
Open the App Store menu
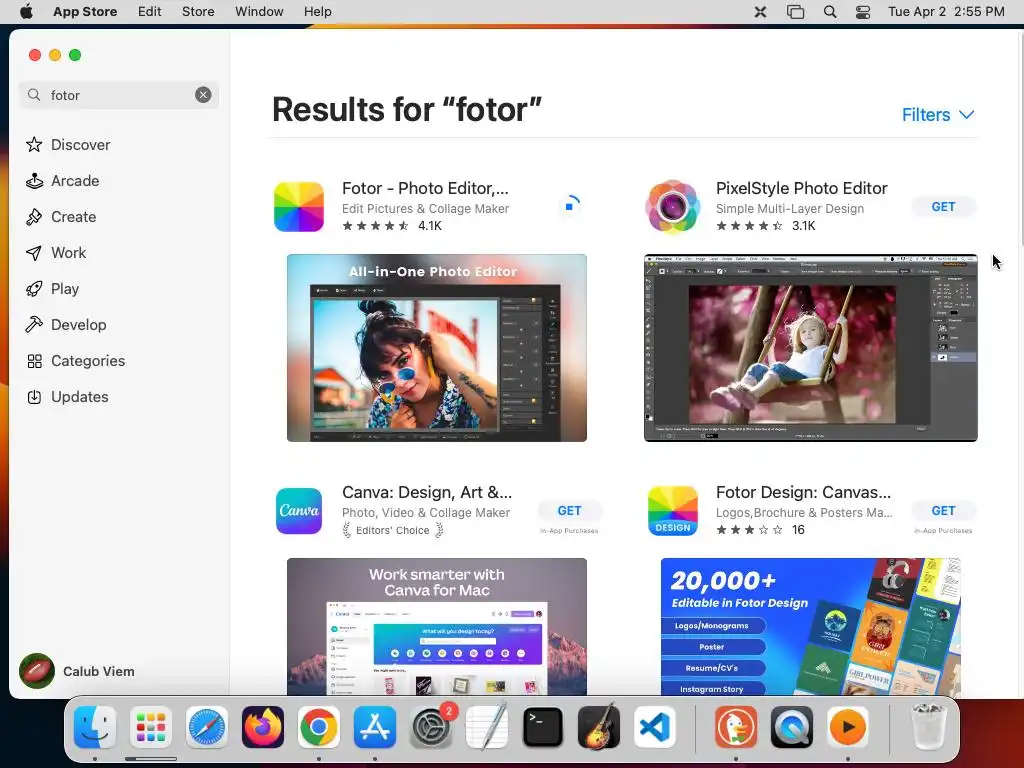click(85, 12)
